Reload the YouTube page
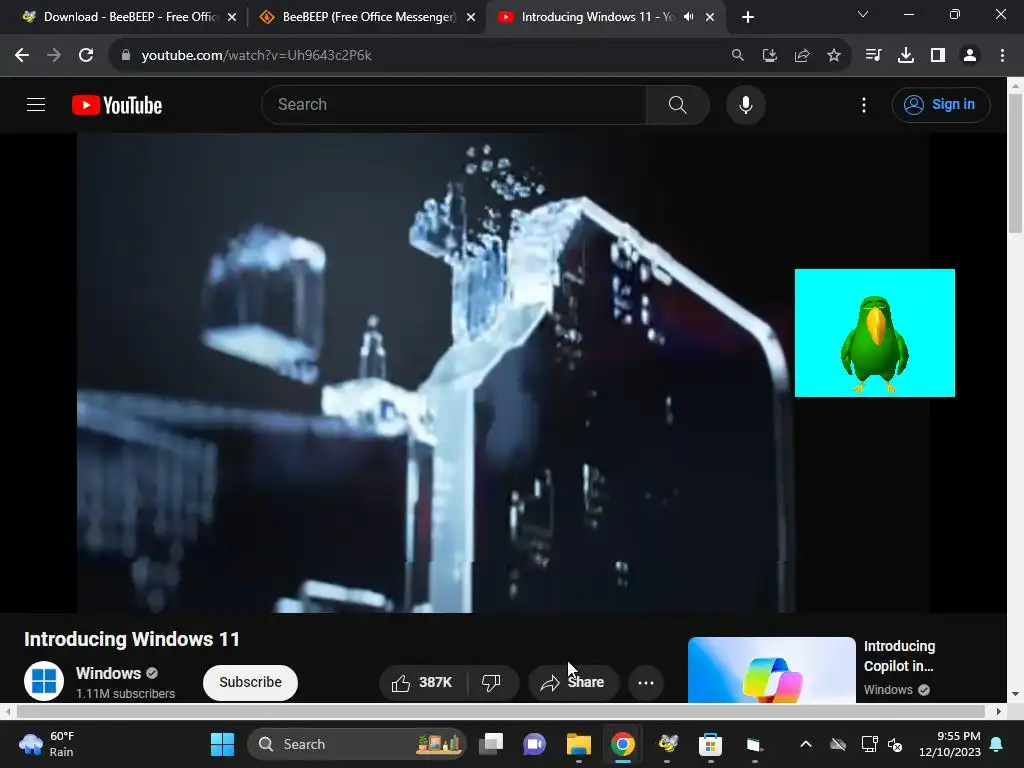Screen dimensions: 1024x768 coord(86,56)
